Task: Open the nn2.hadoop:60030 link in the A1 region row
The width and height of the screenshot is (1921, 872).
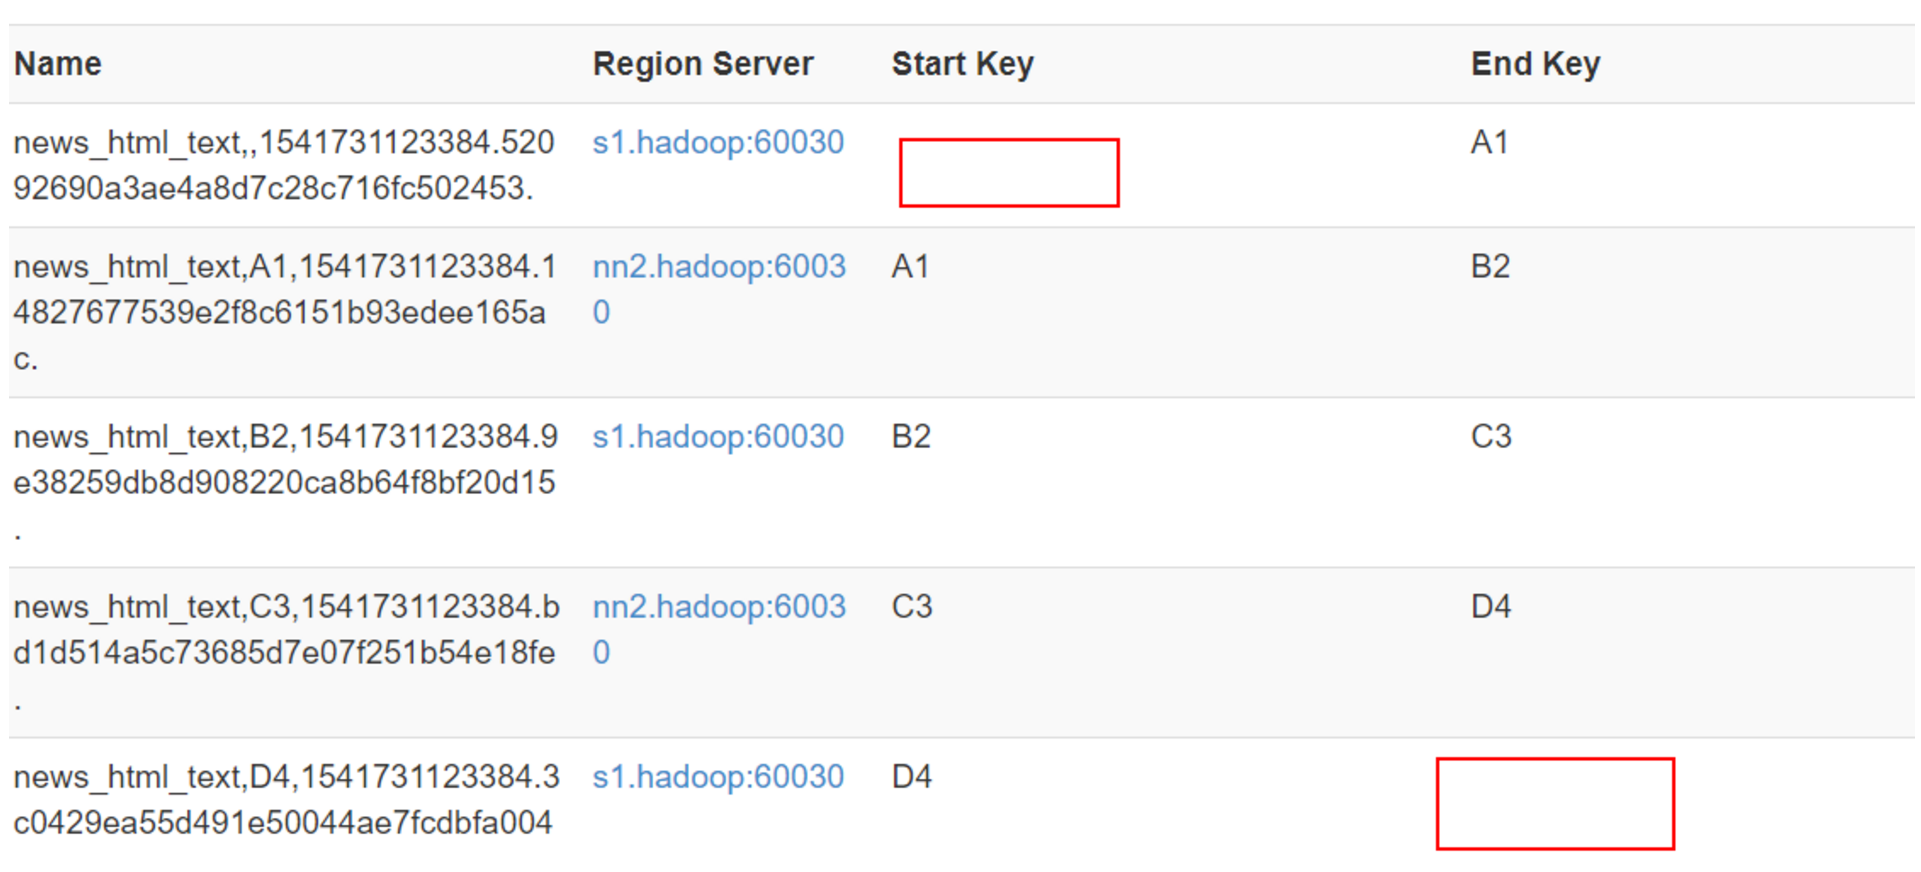Action: [719, 290]
